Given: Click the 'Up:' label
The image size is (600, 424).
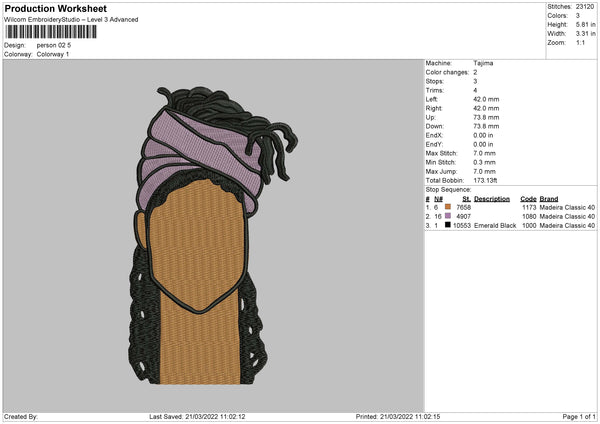Looking at the screenshot, I should click(430, 117).
